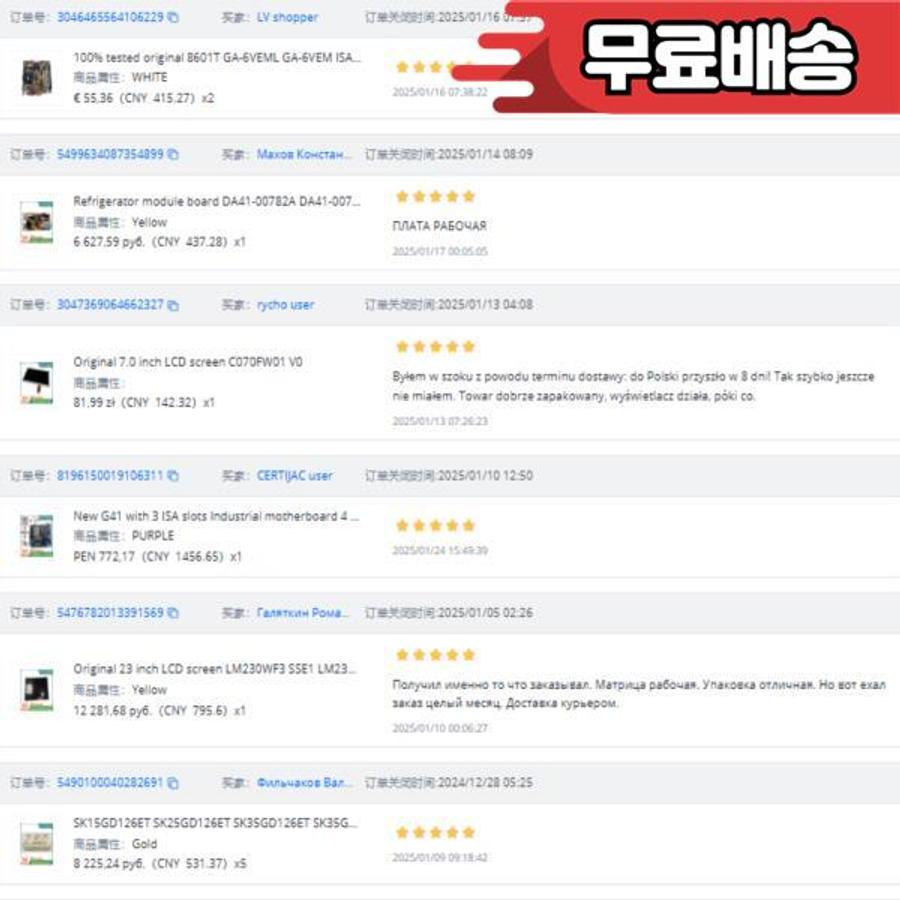900x900 pixels.
Task: Click copy icon after order 5490100040282691
Action: [173, 783]
